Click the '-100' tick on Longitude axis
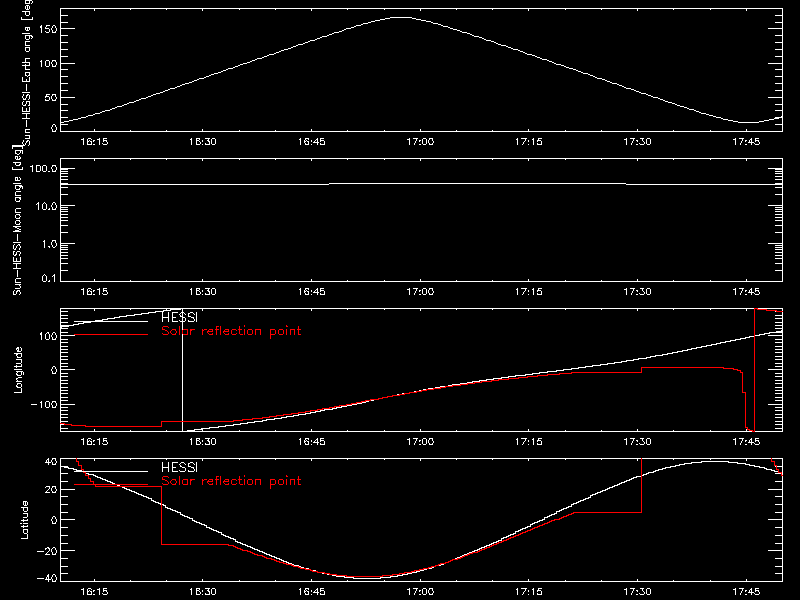Image resolution: width=800 pixels, height=600 pixels. [44, 404]
